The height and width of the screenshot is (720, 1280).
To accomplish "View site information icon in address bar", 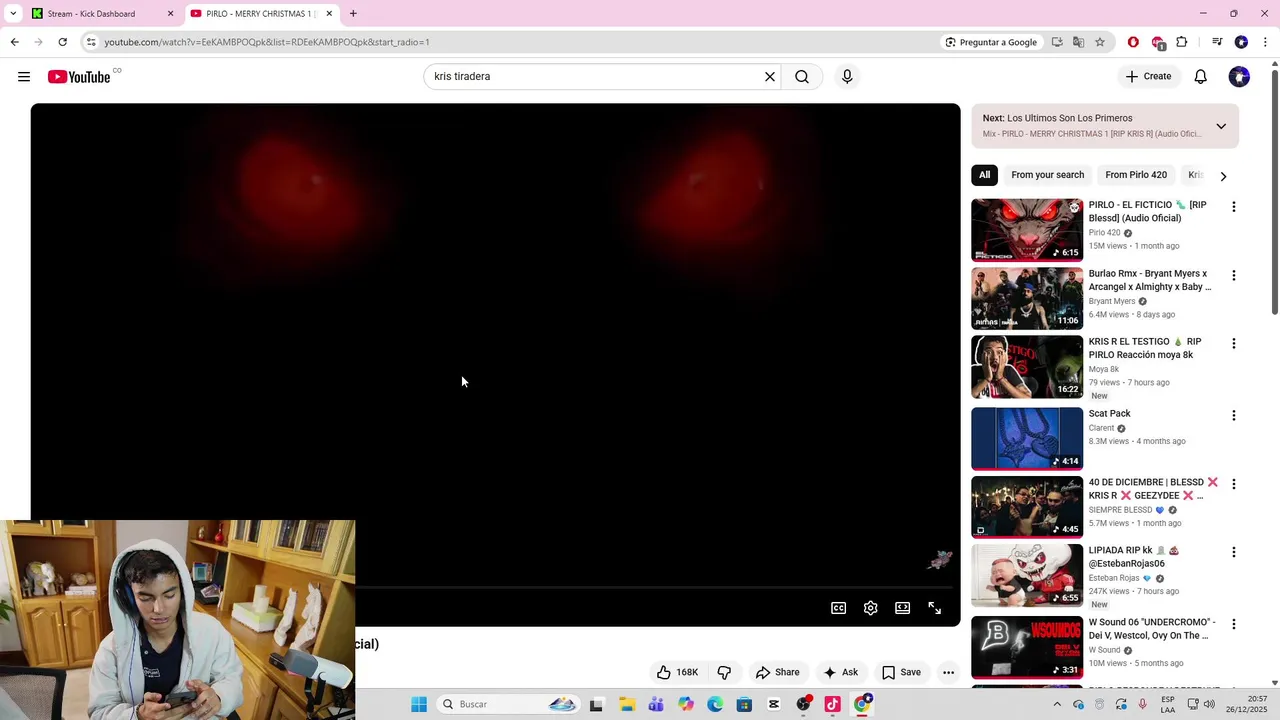I will point(91,42).
